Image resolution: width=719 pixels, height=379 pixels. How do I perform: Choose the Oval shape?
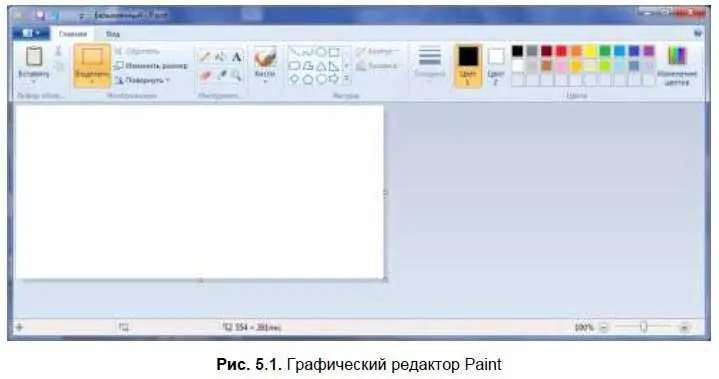point(321,52)
